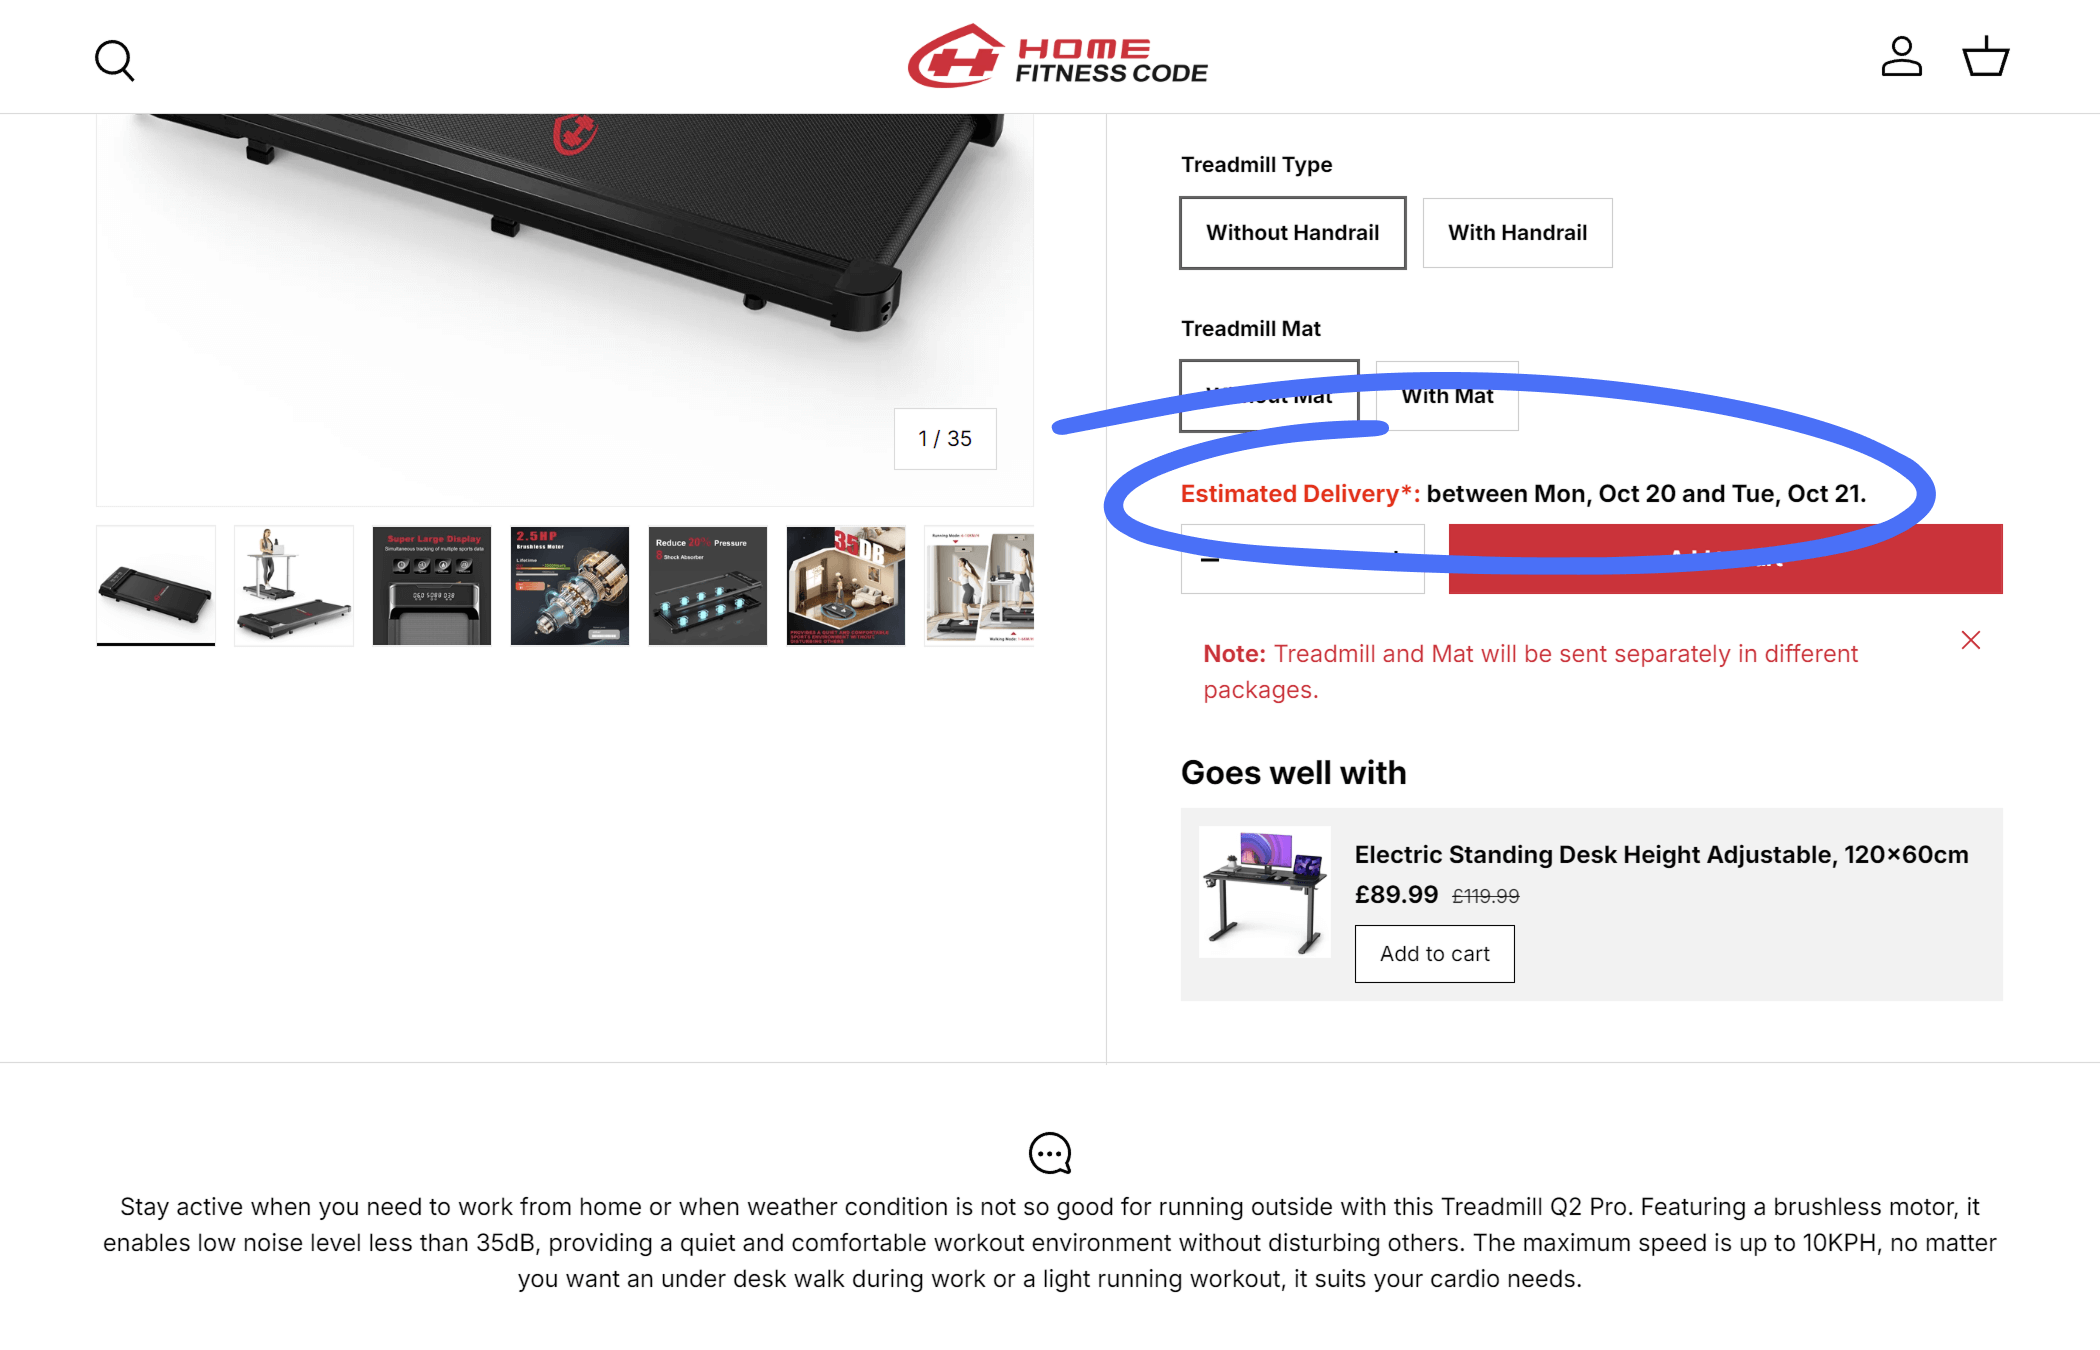Click the Home Fitness Code logo
Viewport: 2100px width, 1350px height.
tap(1057, 57)
